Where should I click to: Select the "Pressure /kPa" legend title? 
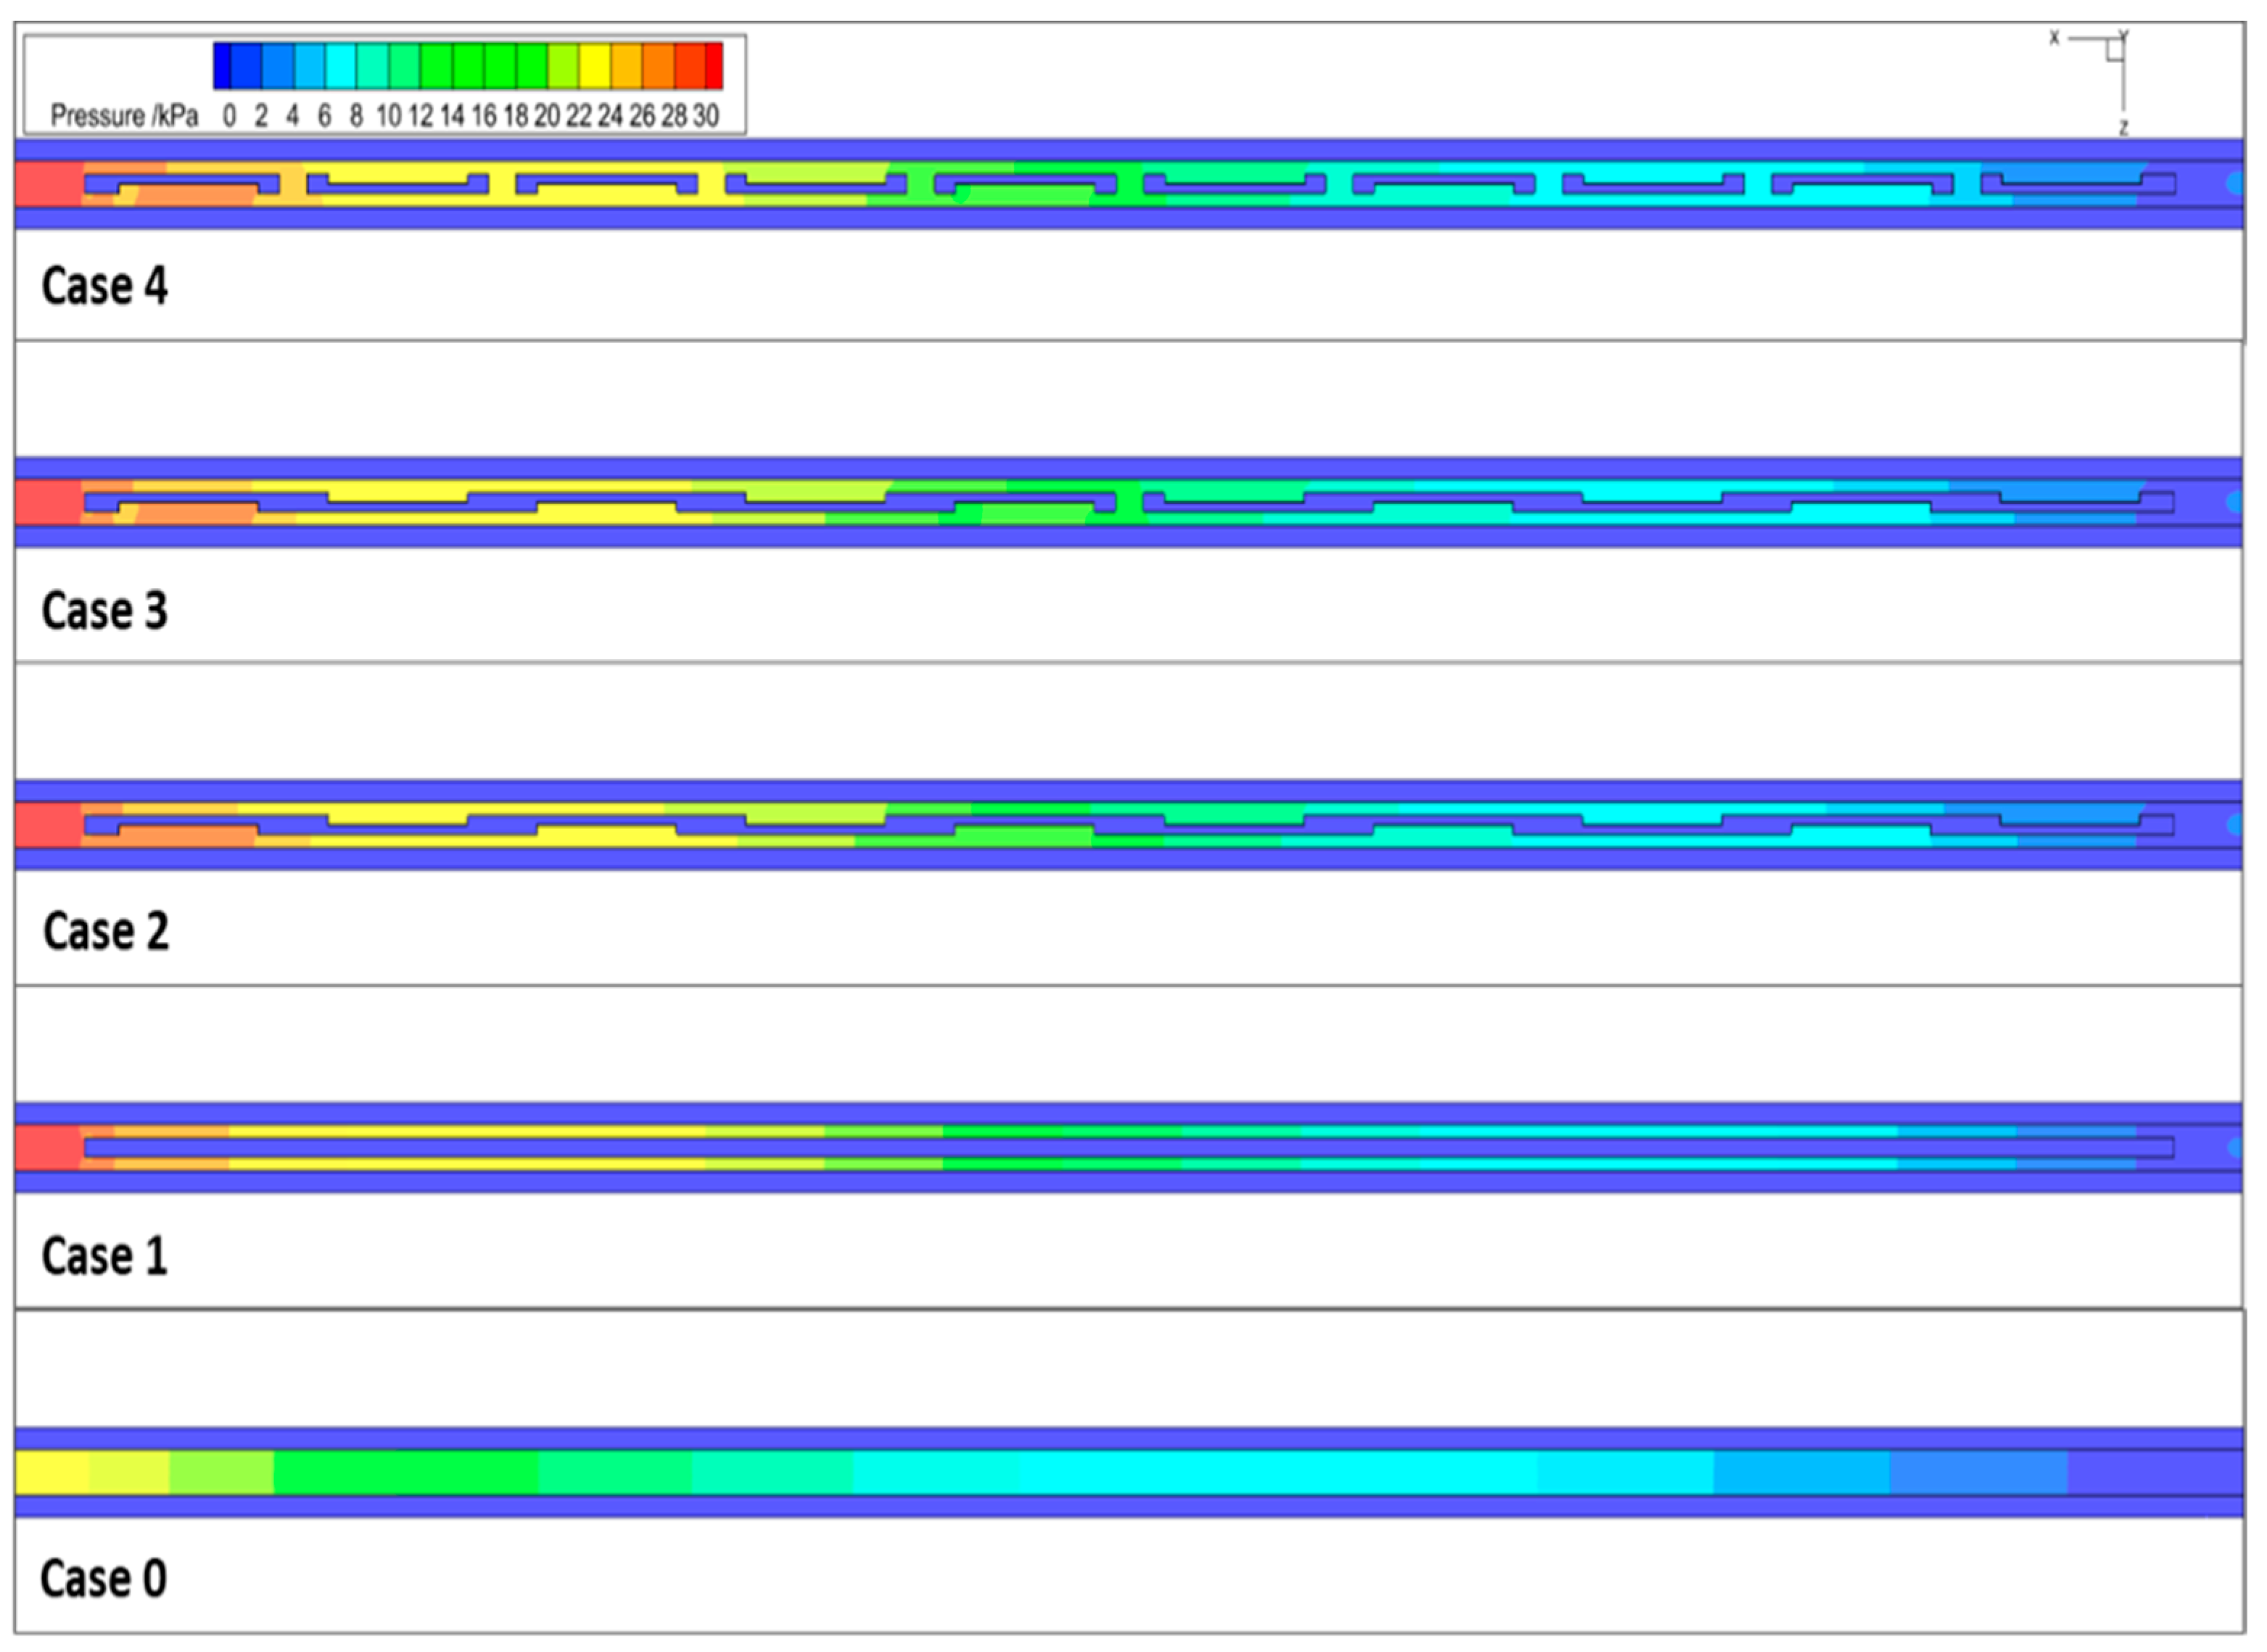click(124, 117)
